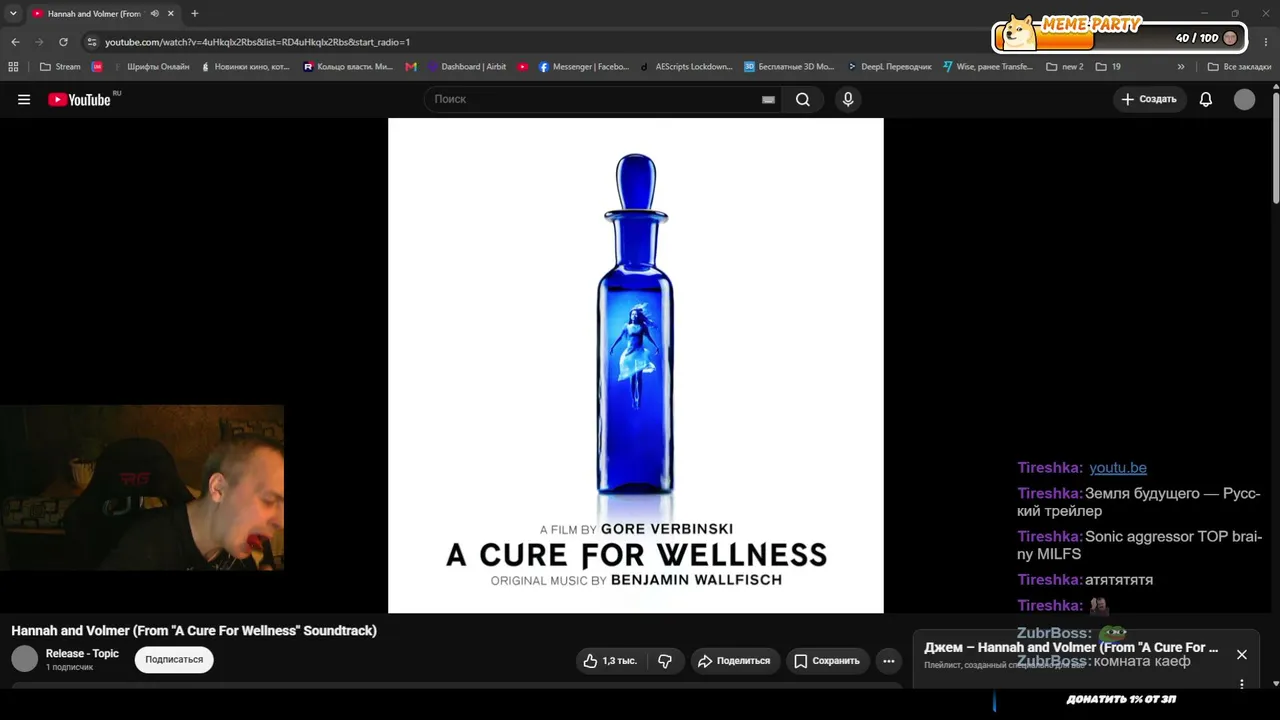The width and height of the screenshot is (1280, 720).
Task: Save the video with Сохранить
Action: click(x=827, y=660)
